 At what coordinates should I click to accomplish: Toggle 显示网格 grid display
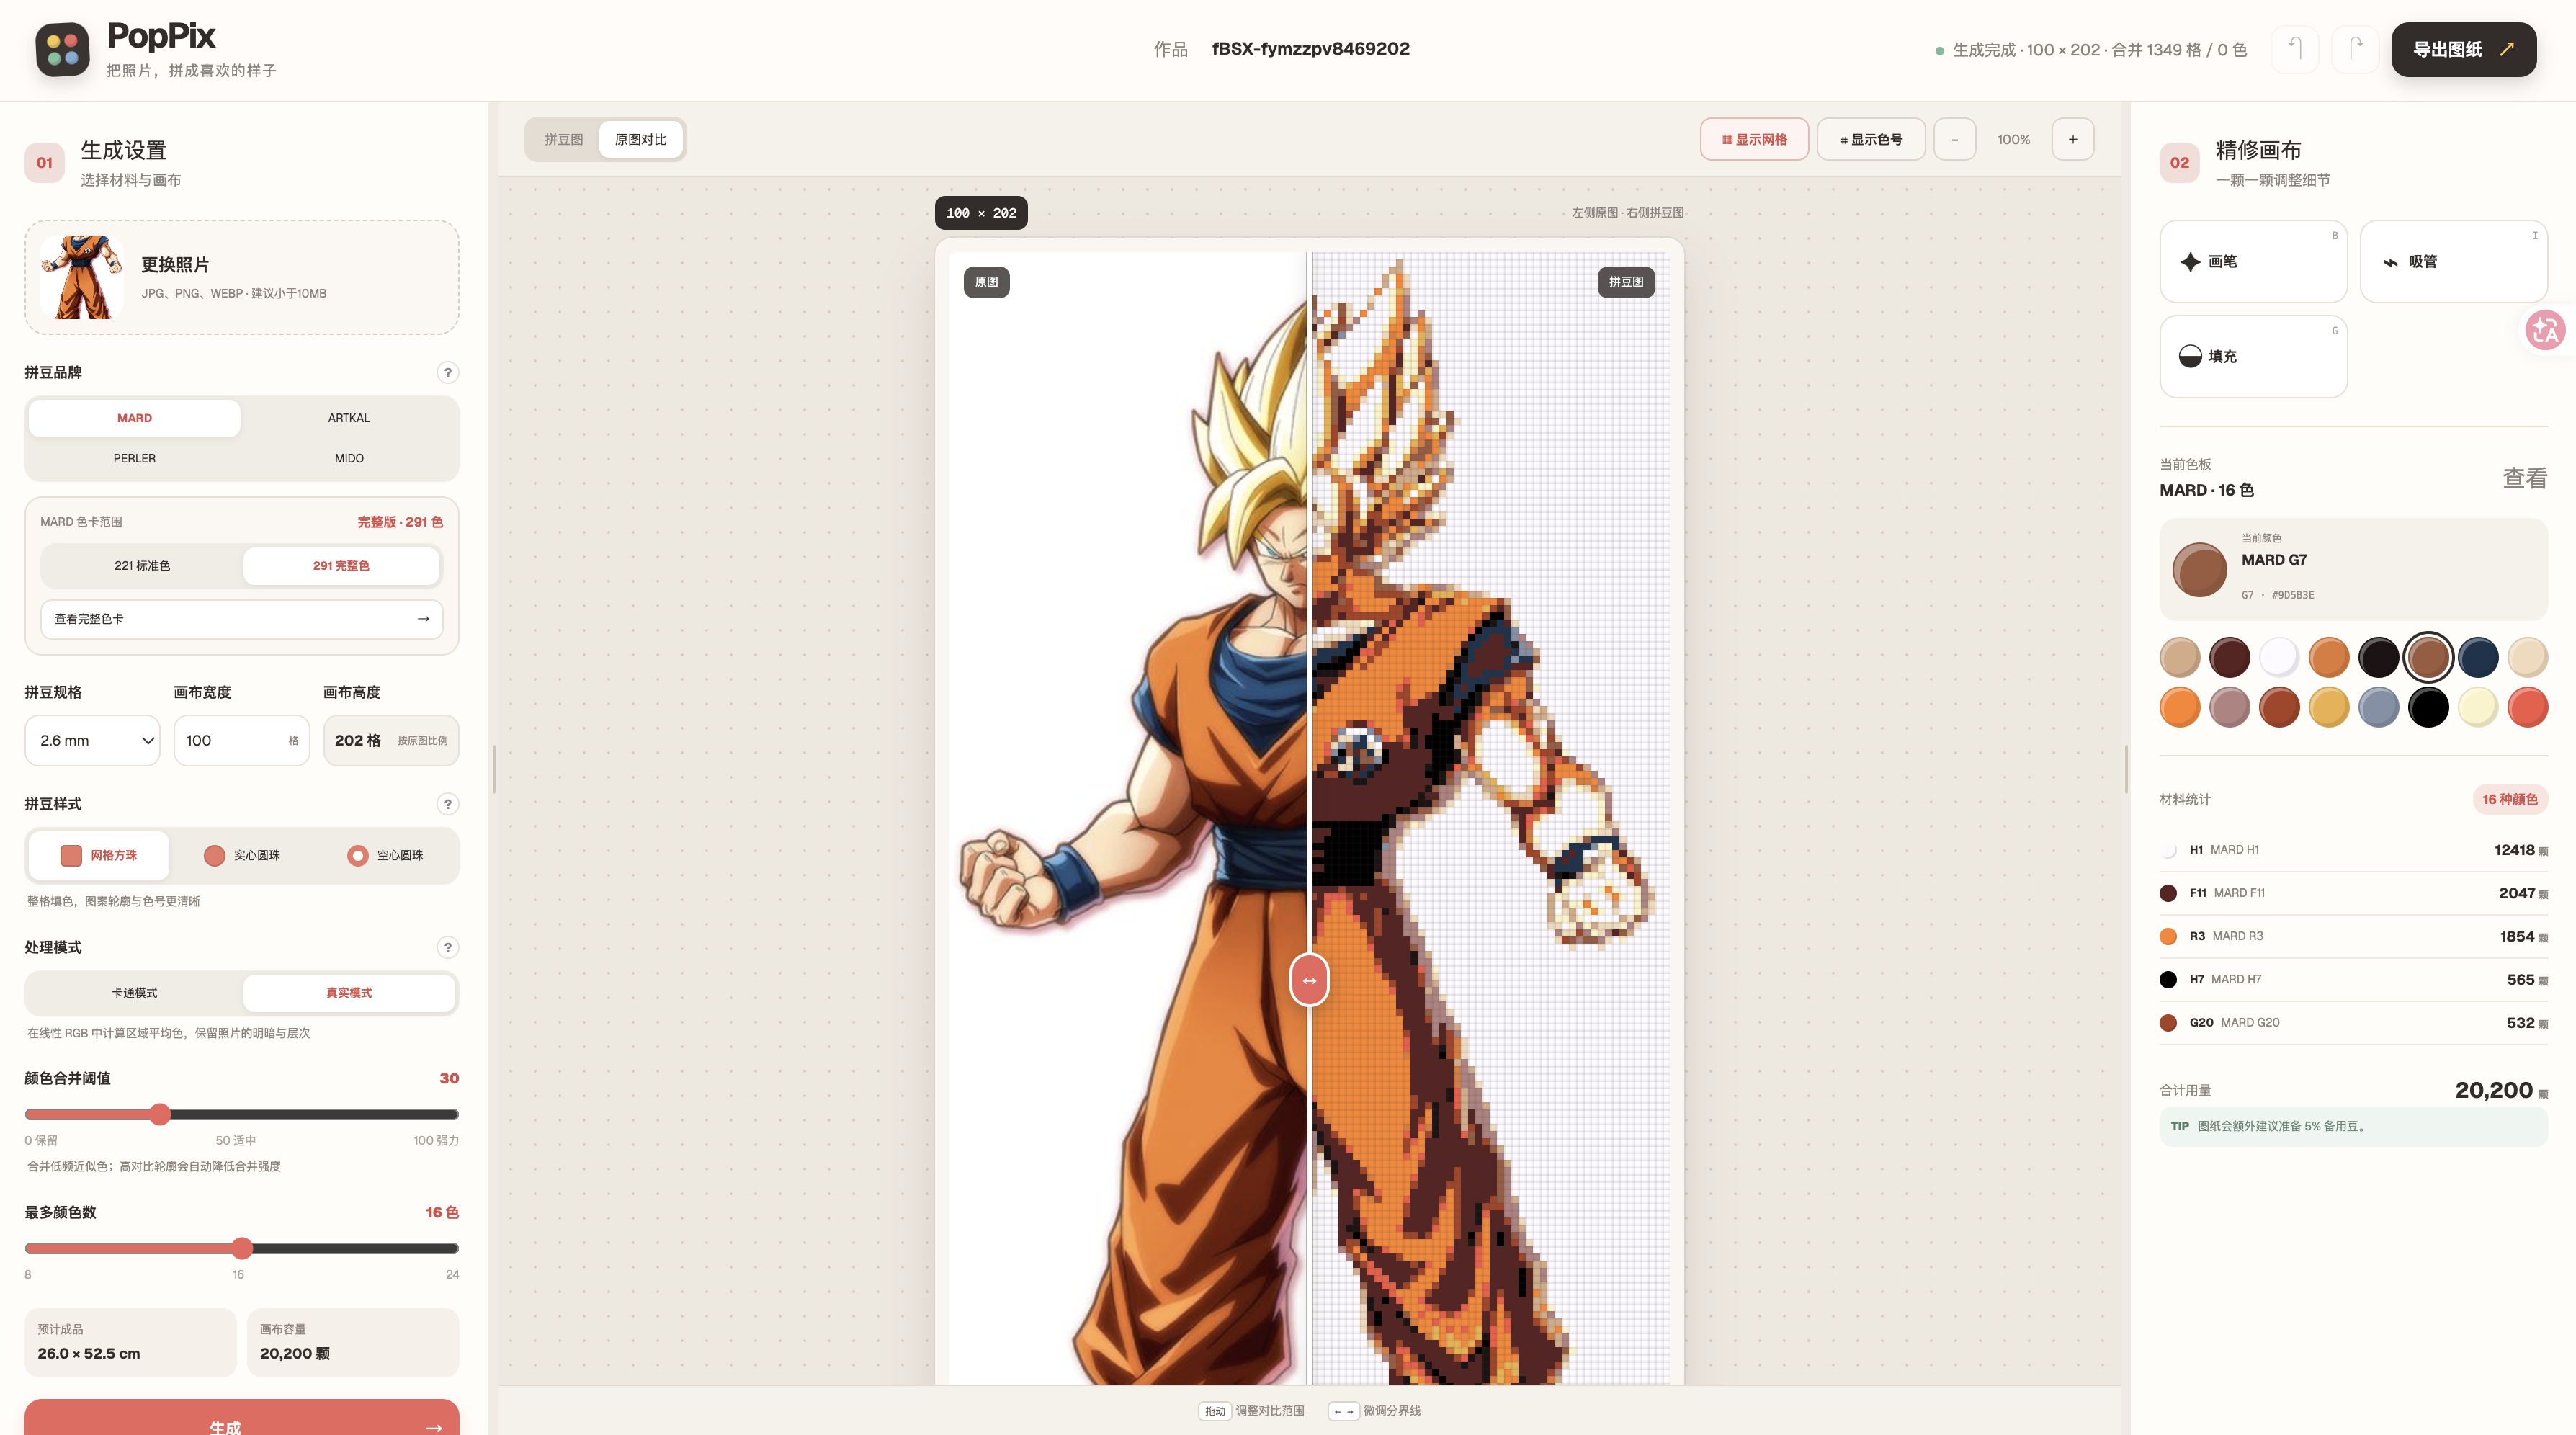pyautogui.click(x=1754, y=139)
